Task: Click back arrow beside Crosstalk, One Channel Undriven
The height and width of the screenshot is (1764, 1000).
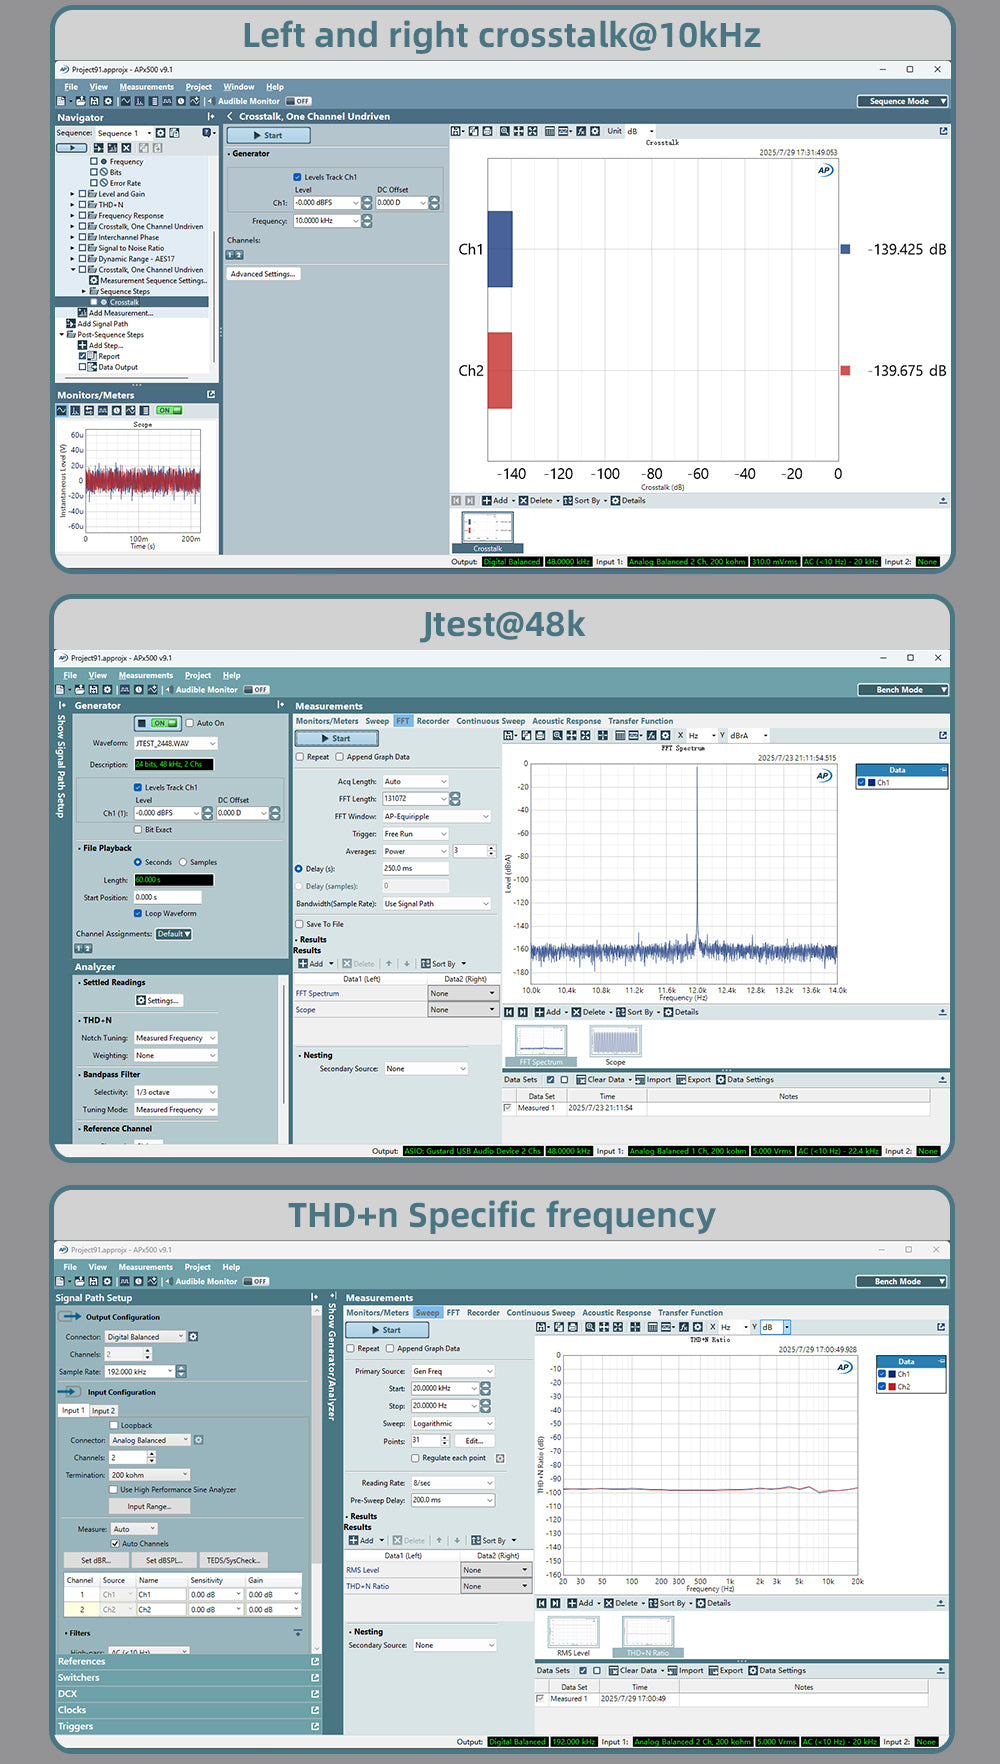Action: click(x=230, y=117)
